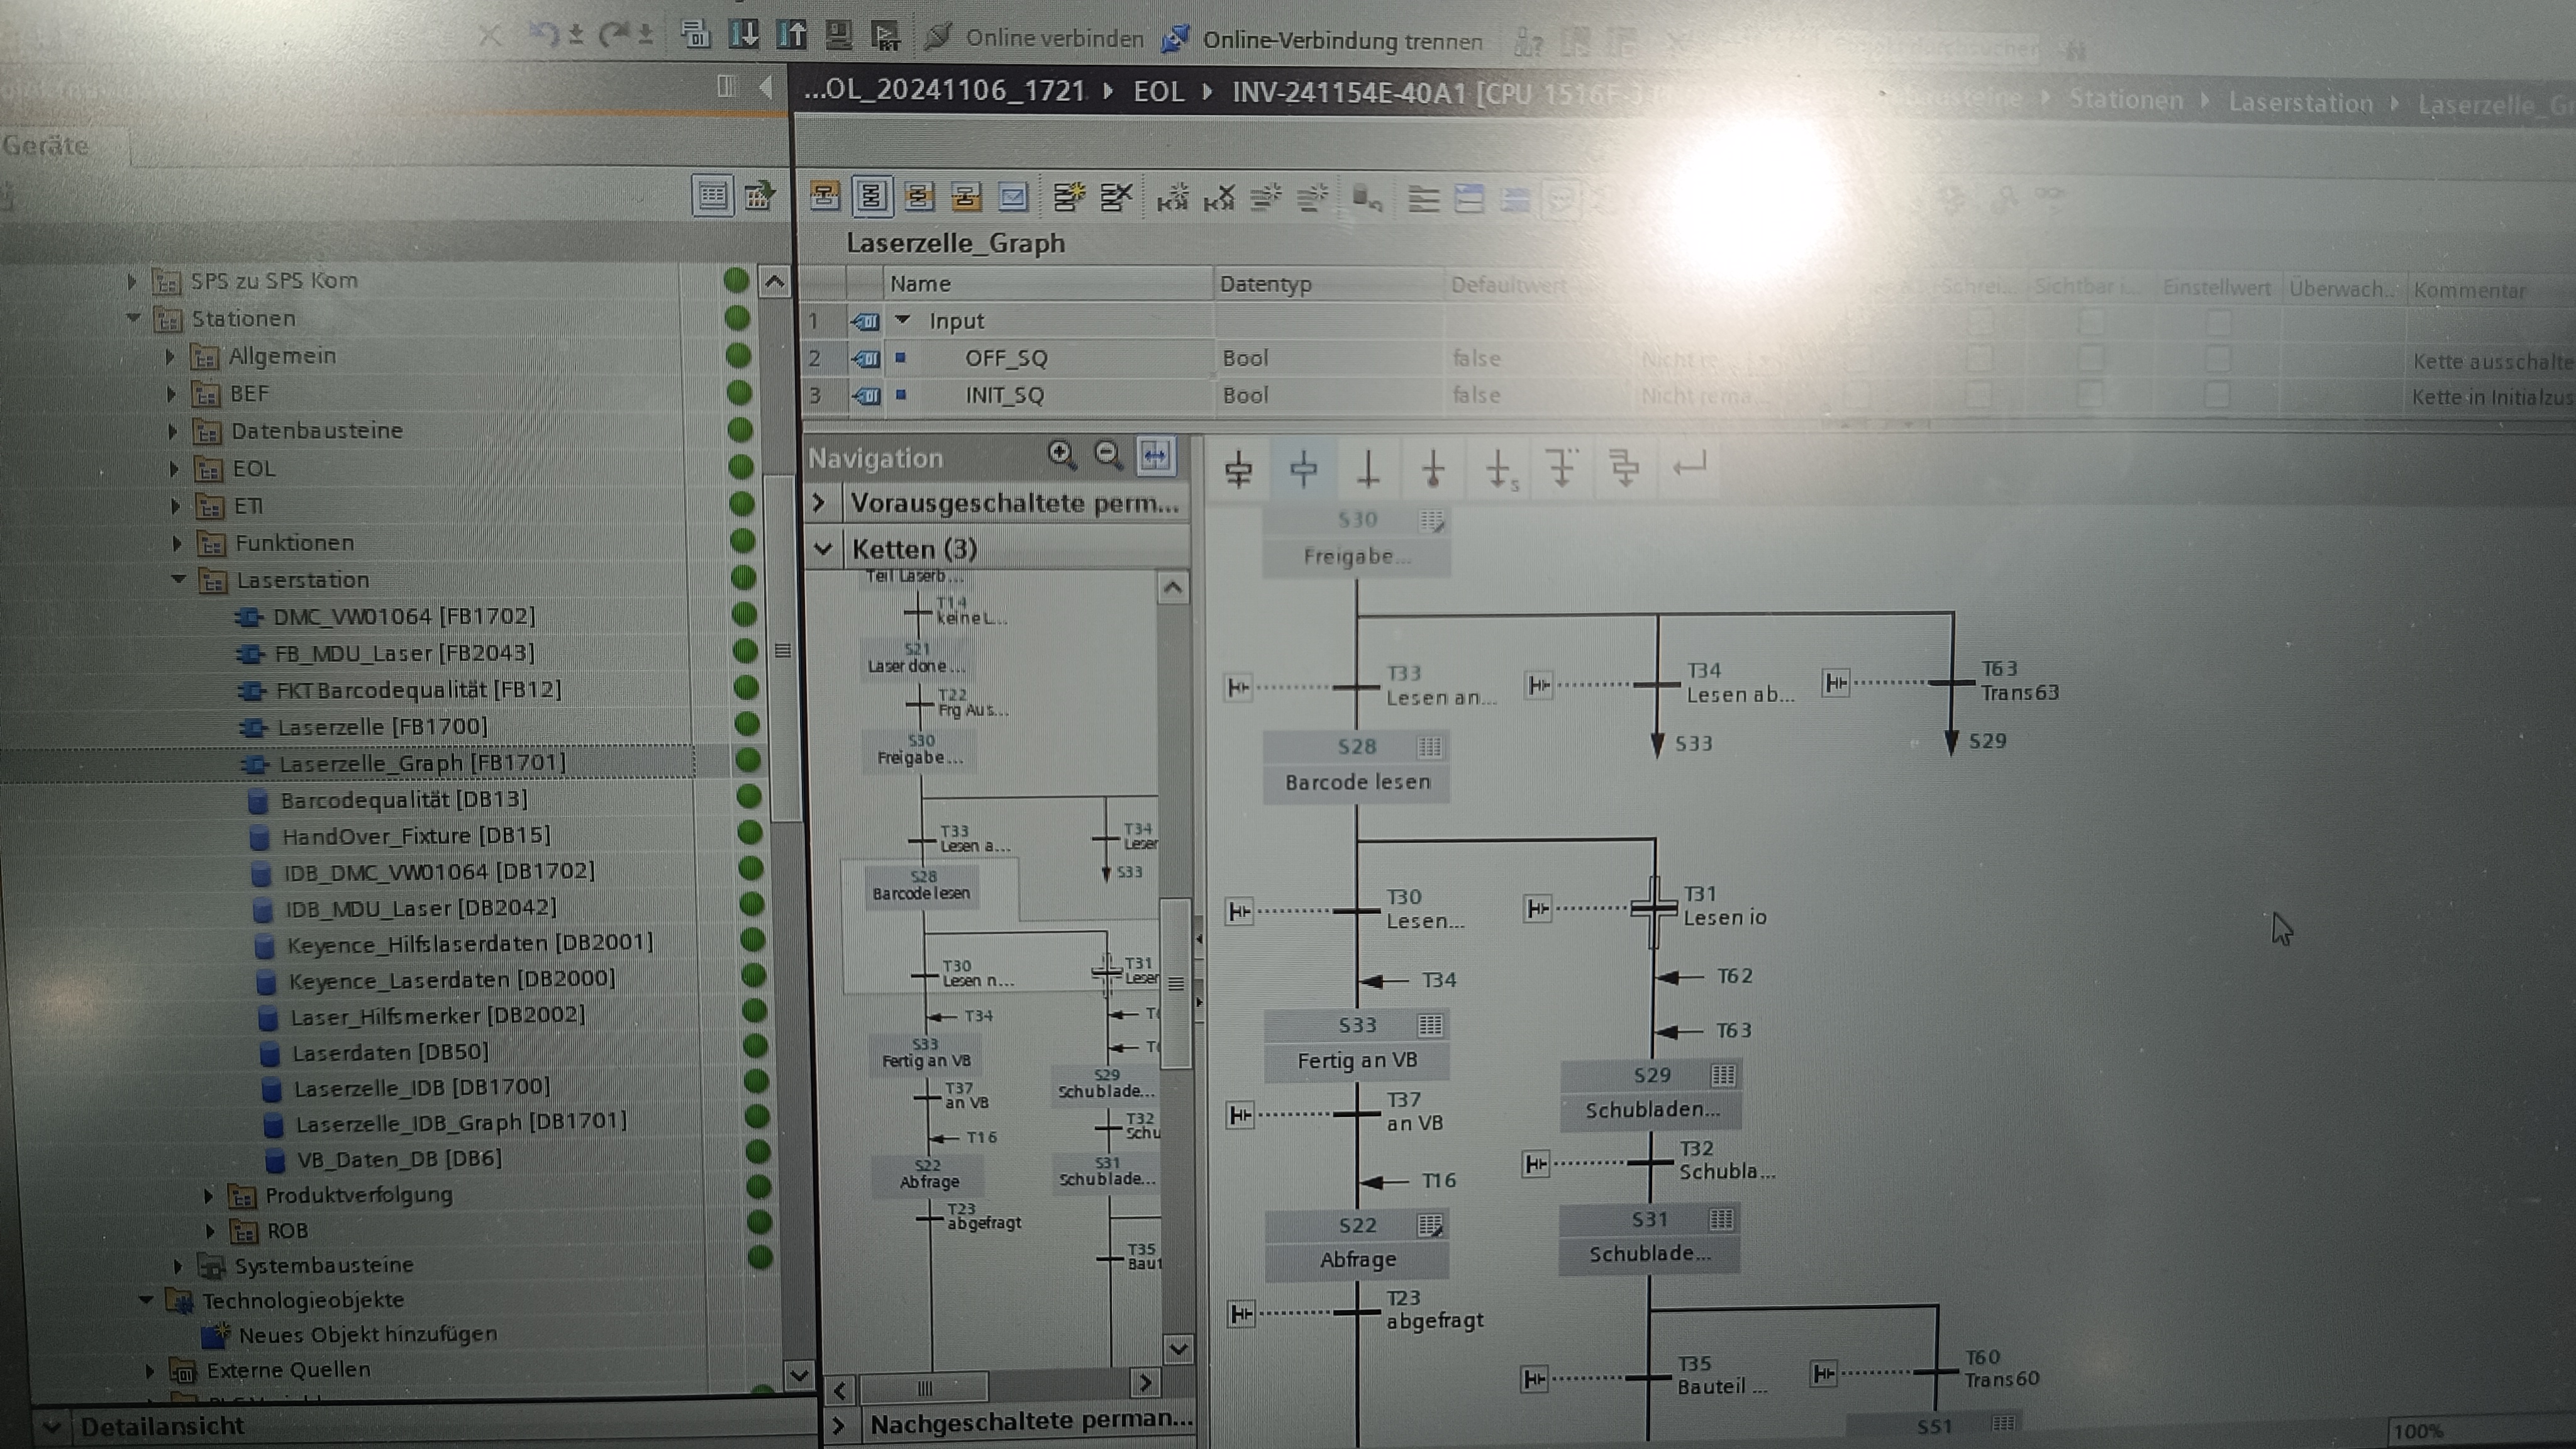Click the close branch tool
Image resolution: width=2576 pixels, height=1449 pixels.
(x=1690, y=466)
